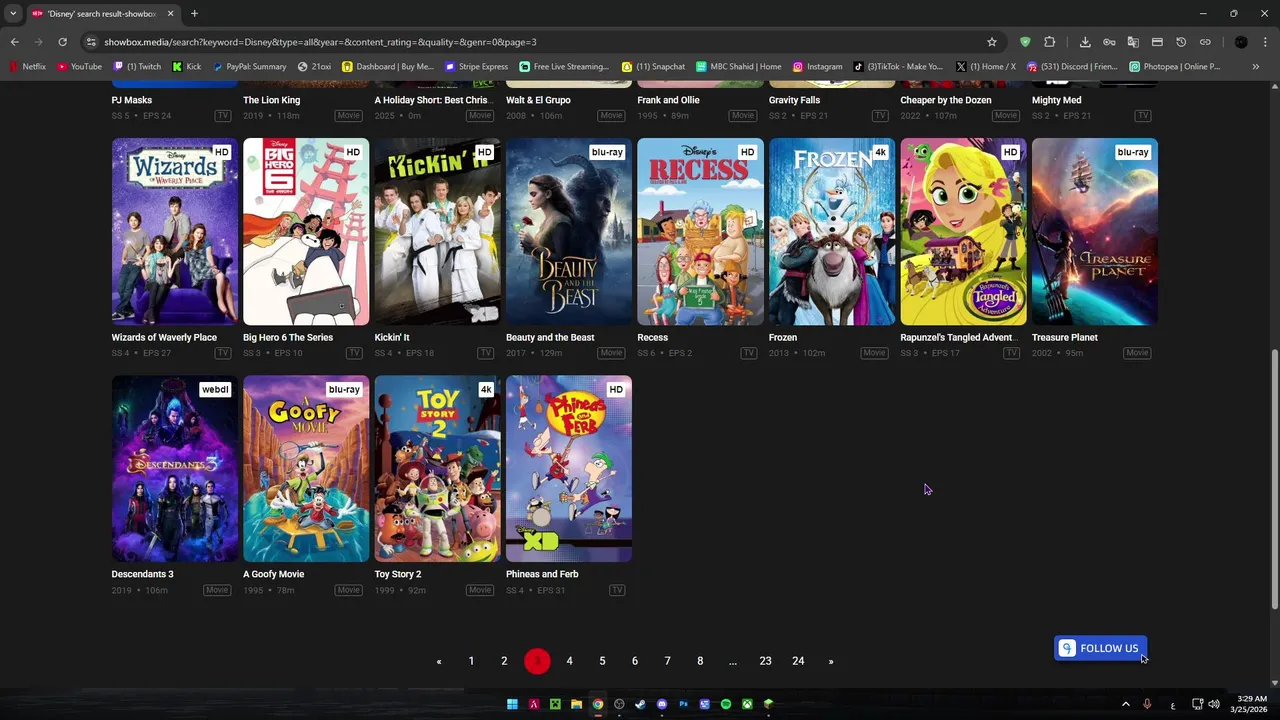Click The Lion King title
Screen dimensions: 1280x720
point(271,100)
